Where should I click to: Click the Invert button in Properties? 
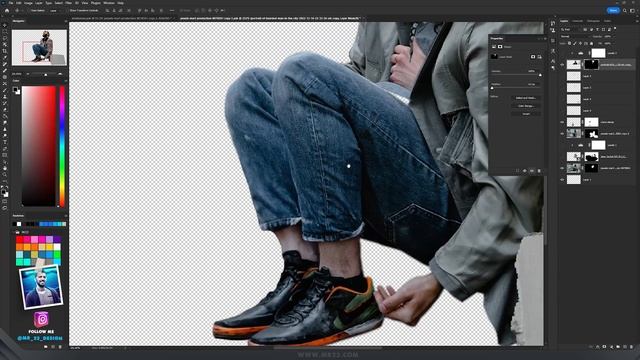click(x=526, y=113)
